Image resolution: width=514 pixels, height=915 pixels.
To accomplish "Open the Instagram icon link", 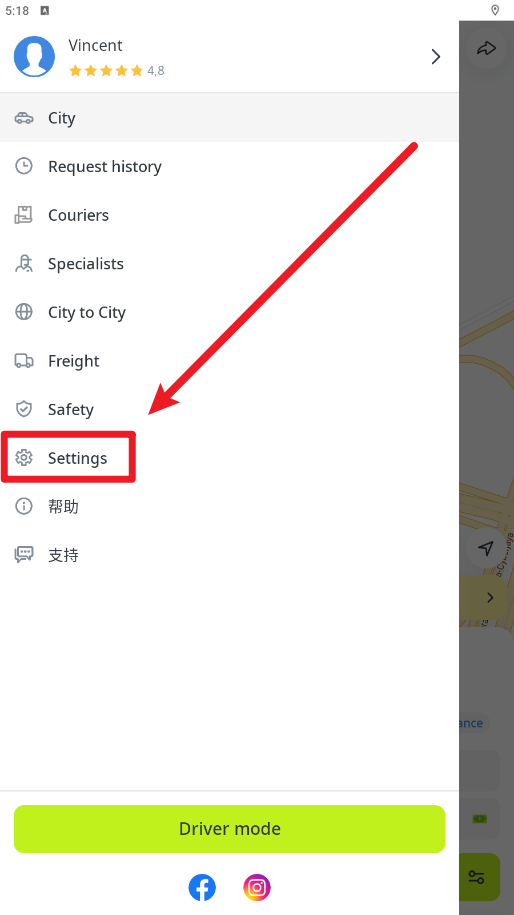I will pos(257,888).
